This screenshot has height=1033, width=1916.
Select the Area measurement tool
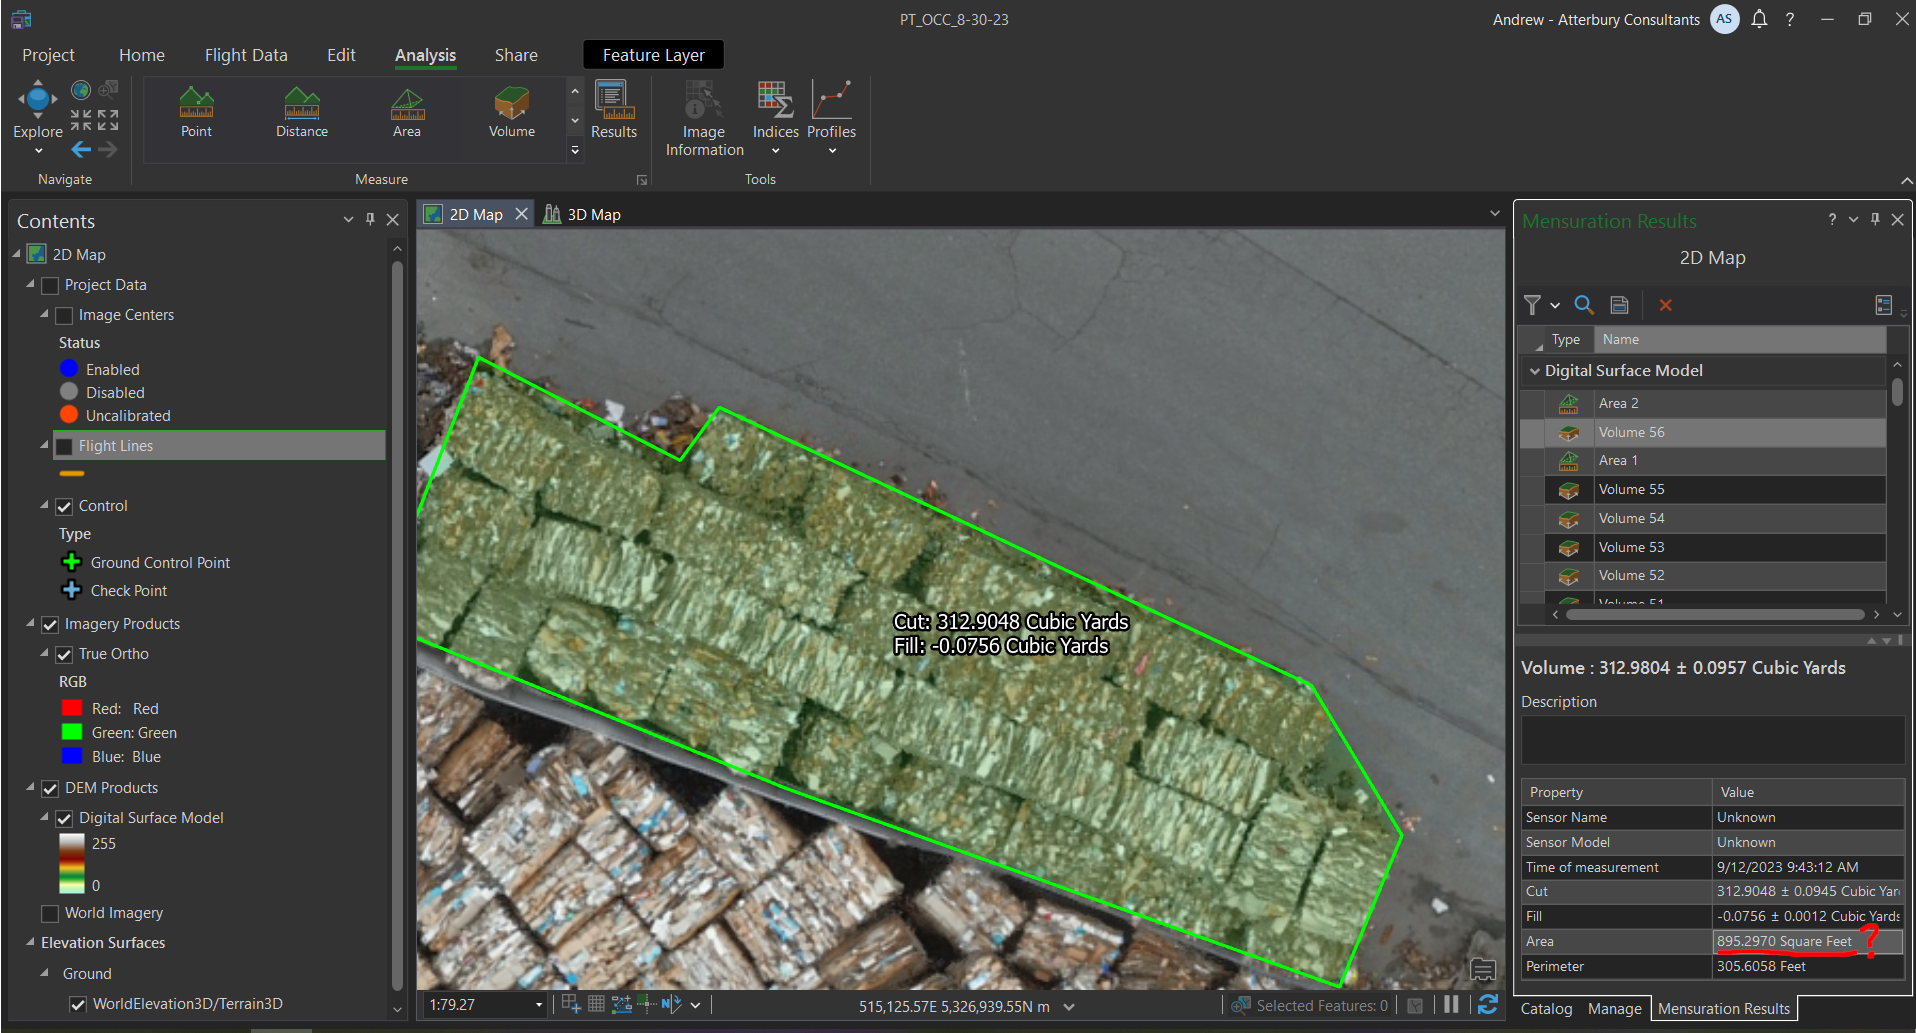406,112
